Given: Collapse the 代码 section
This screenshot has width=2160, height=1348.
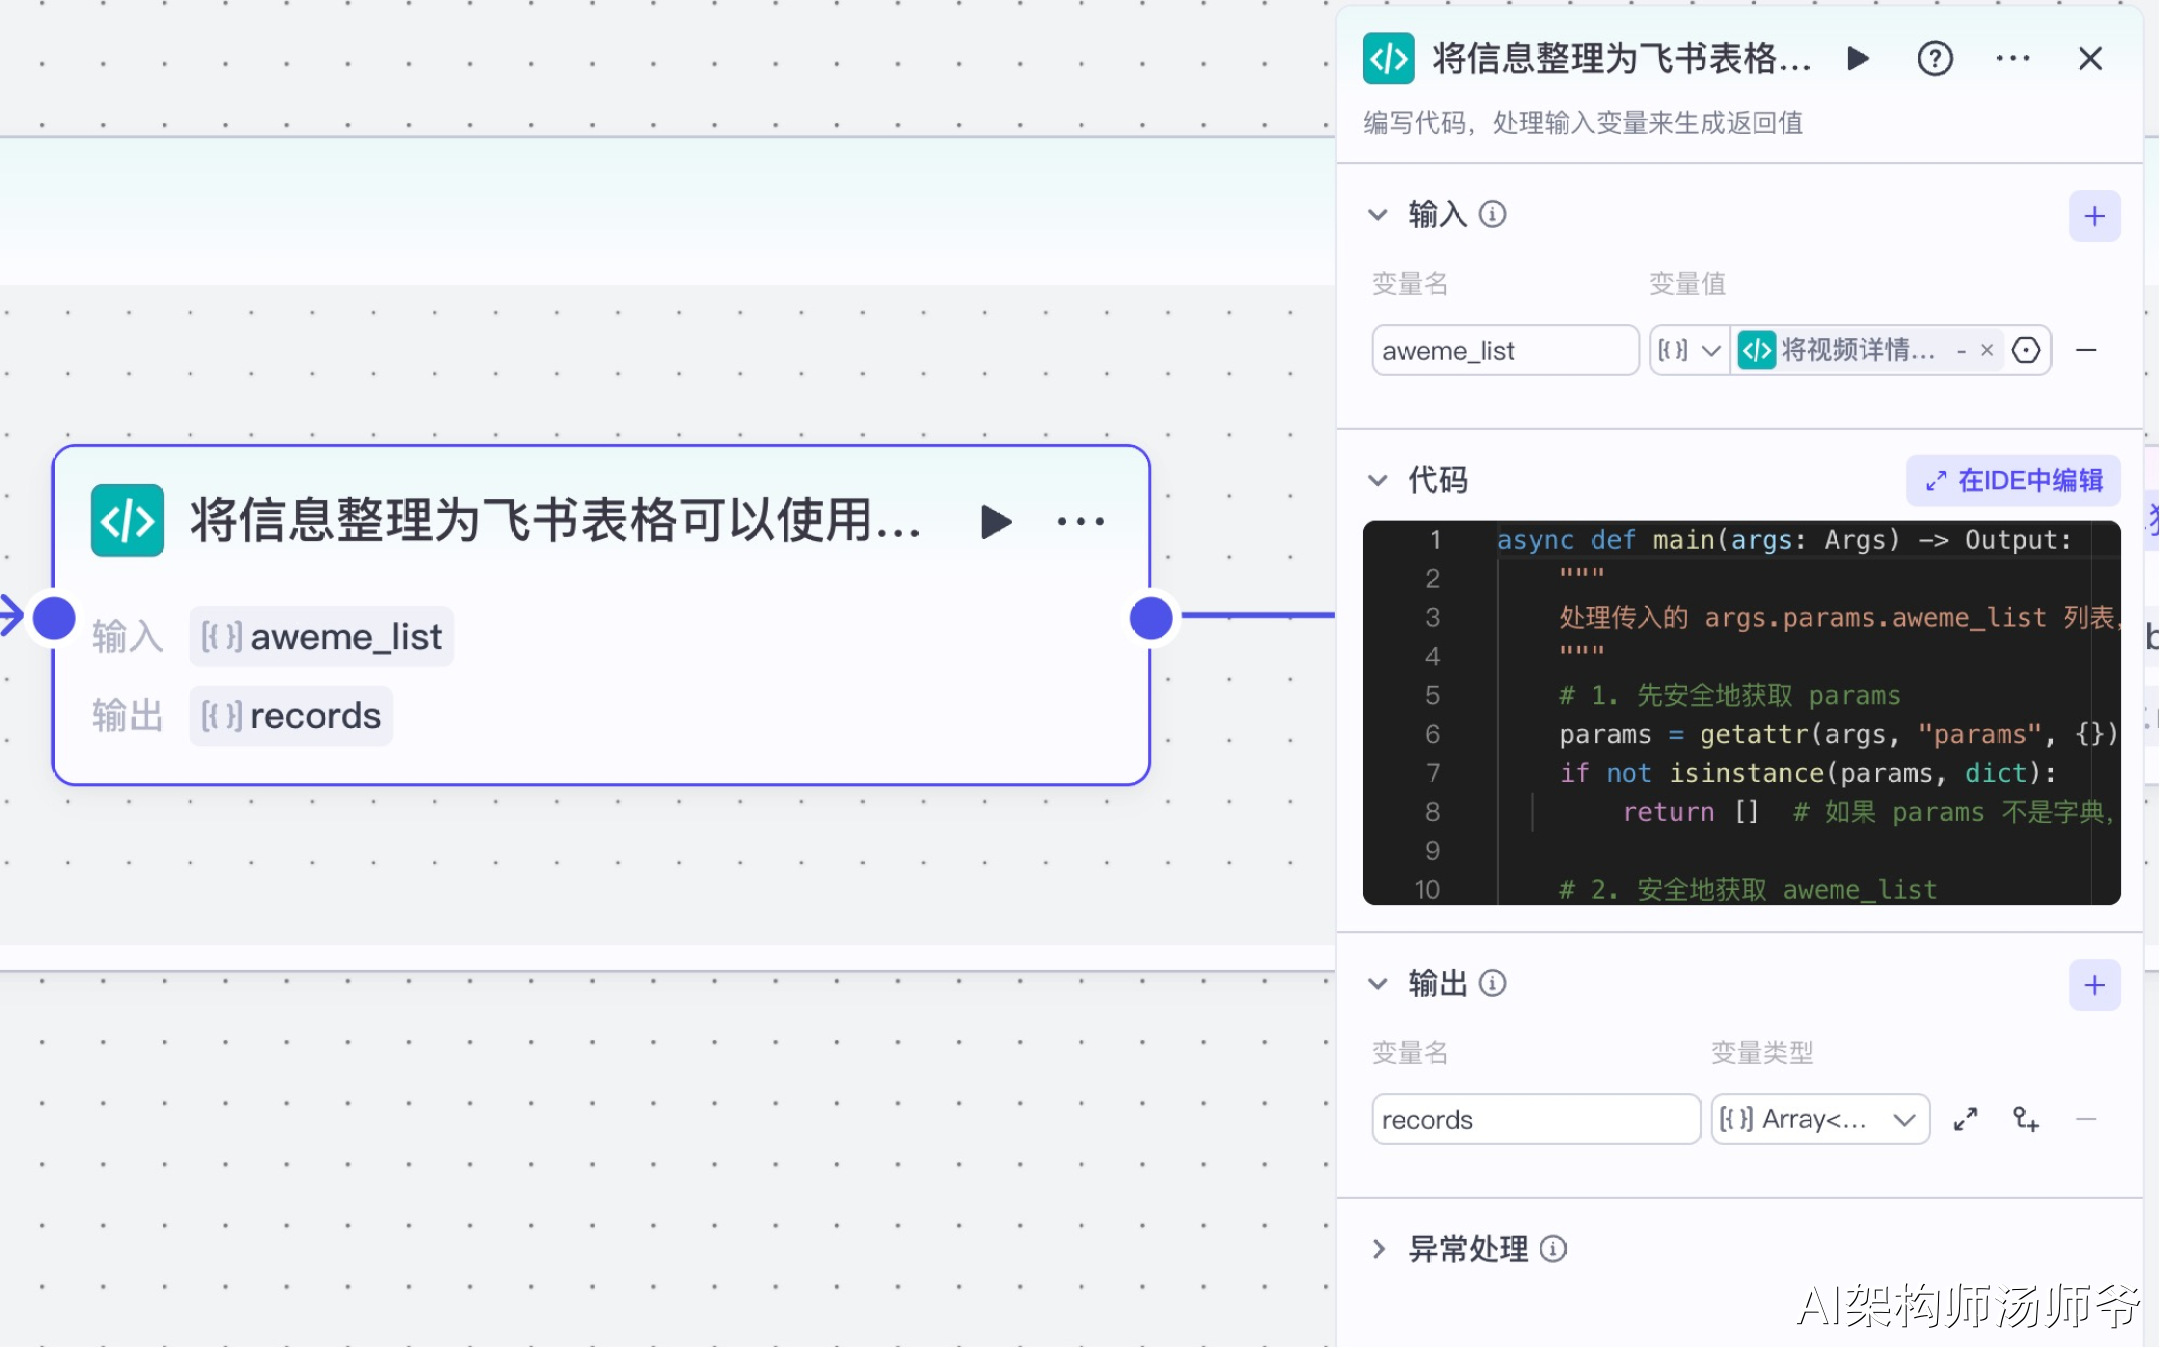Looking at the screenshot, I should pyautogui.click(x=1378, y=481).
